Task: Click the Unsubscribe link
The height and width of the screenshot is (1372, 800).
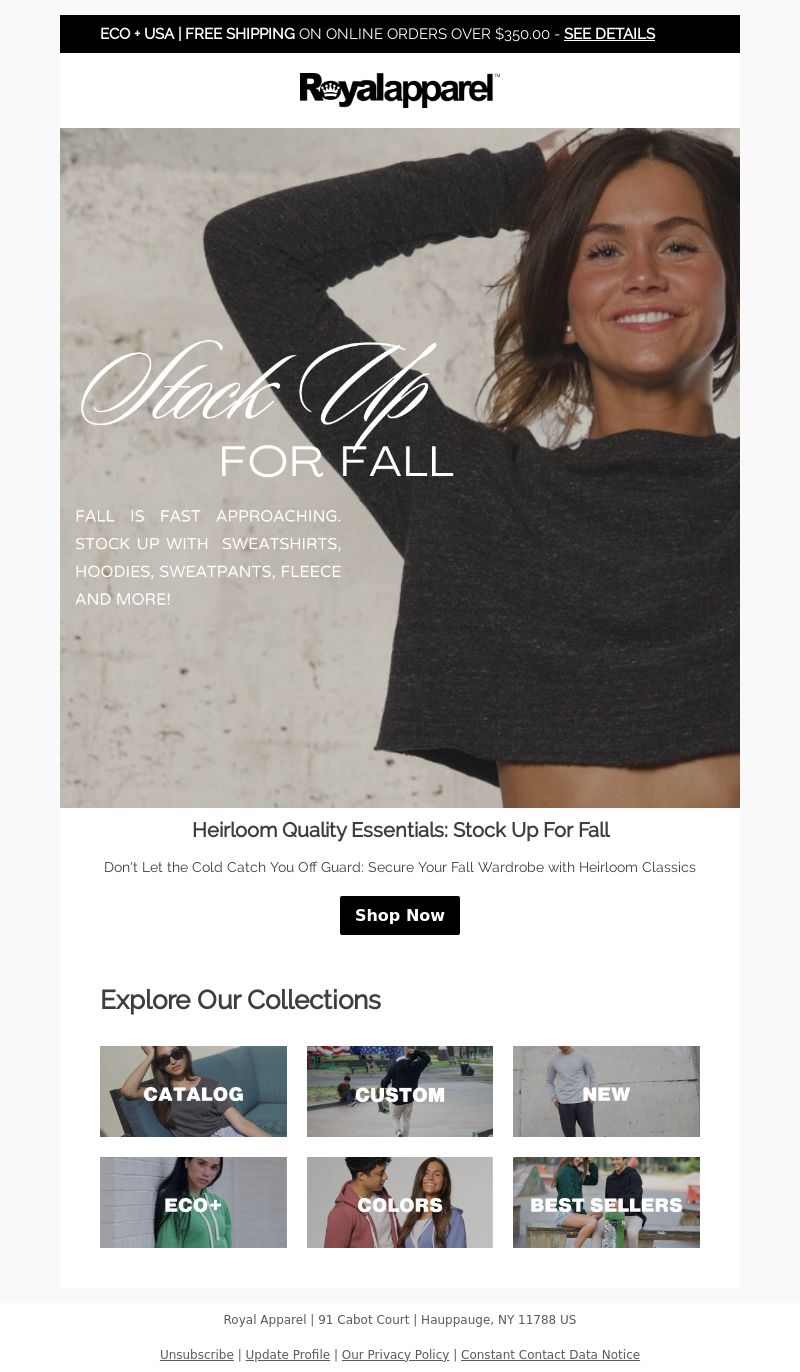Action: 197,1355
